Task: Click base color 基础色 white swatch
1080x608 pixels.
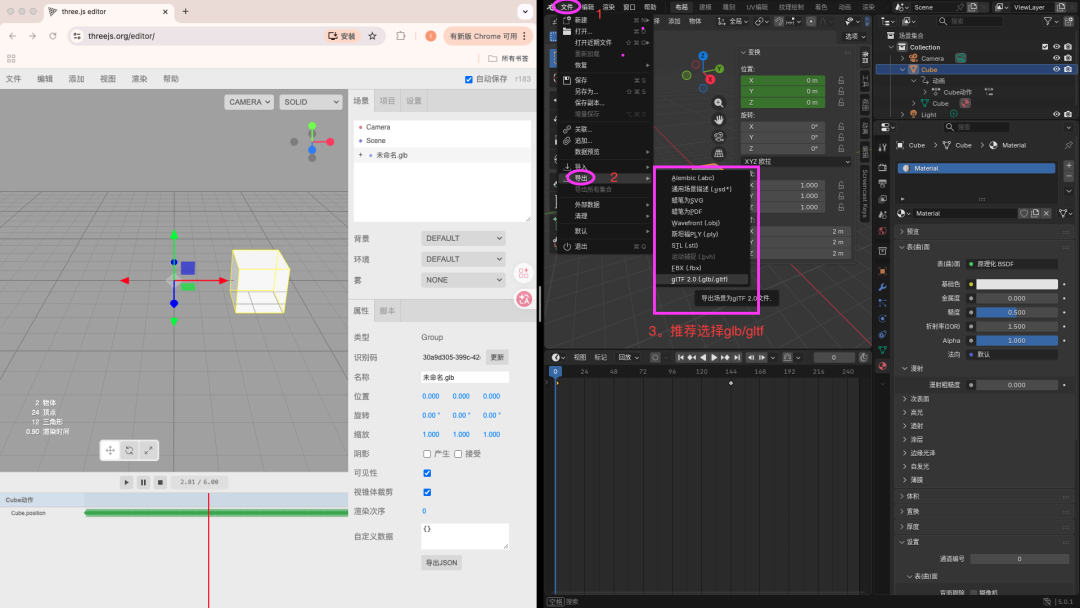Action: pos(1017,284)
